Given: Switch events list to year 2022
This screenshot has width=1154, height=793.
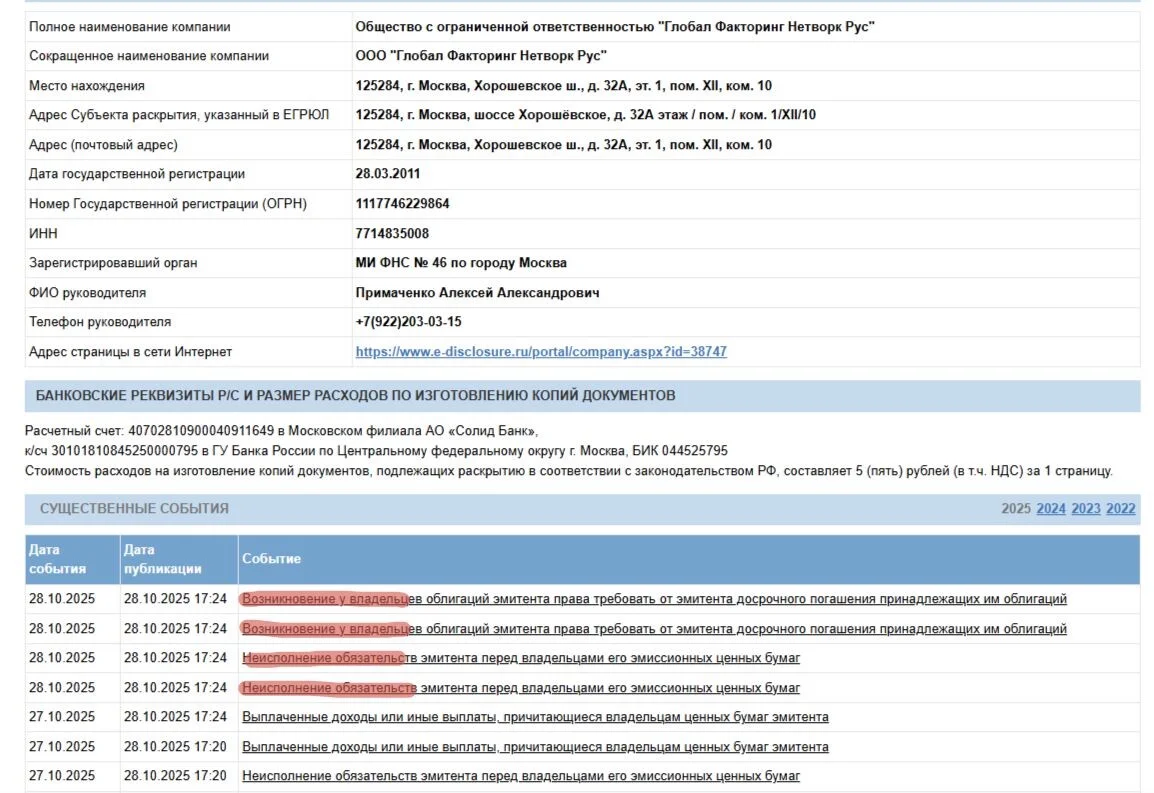Looking at the screenshot, I should 1120,508.
